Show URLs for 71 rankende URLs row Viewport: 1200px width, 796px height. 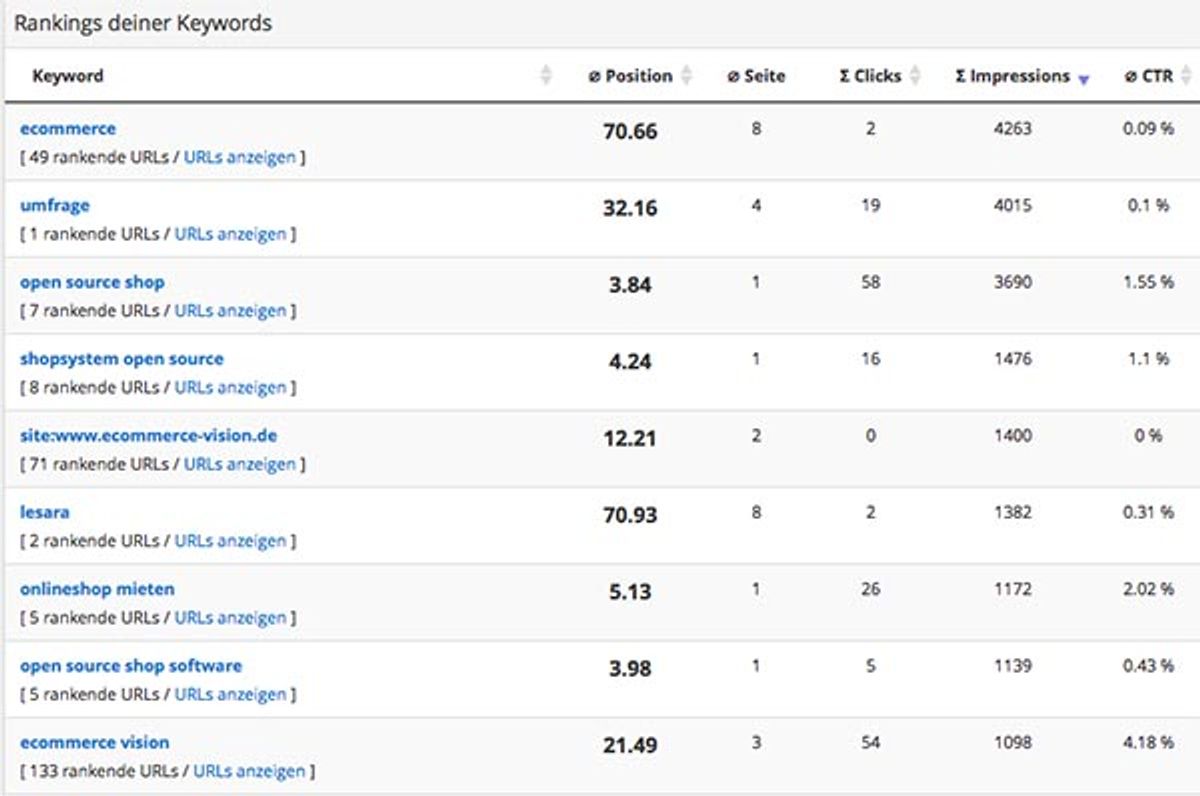[x=240, y=465]
